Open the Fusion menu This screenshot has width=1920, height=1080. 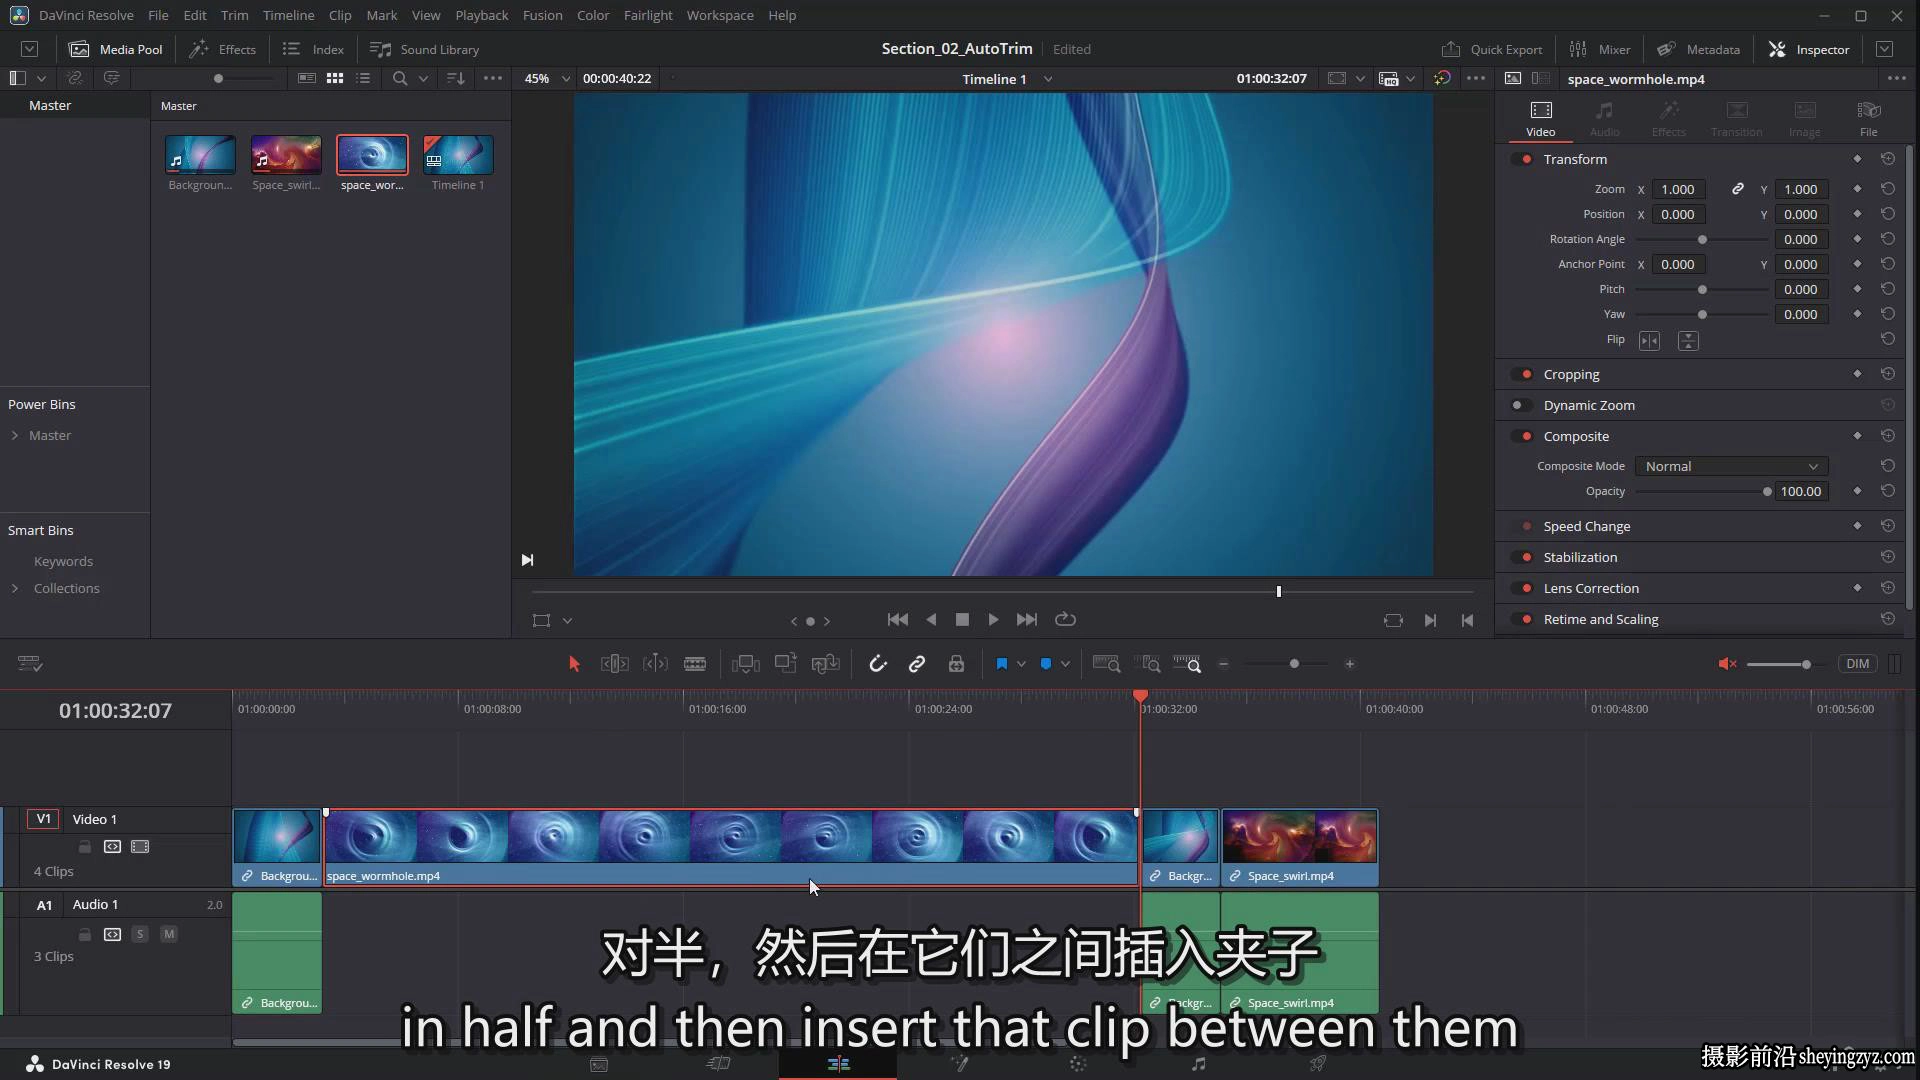(542, 15)
